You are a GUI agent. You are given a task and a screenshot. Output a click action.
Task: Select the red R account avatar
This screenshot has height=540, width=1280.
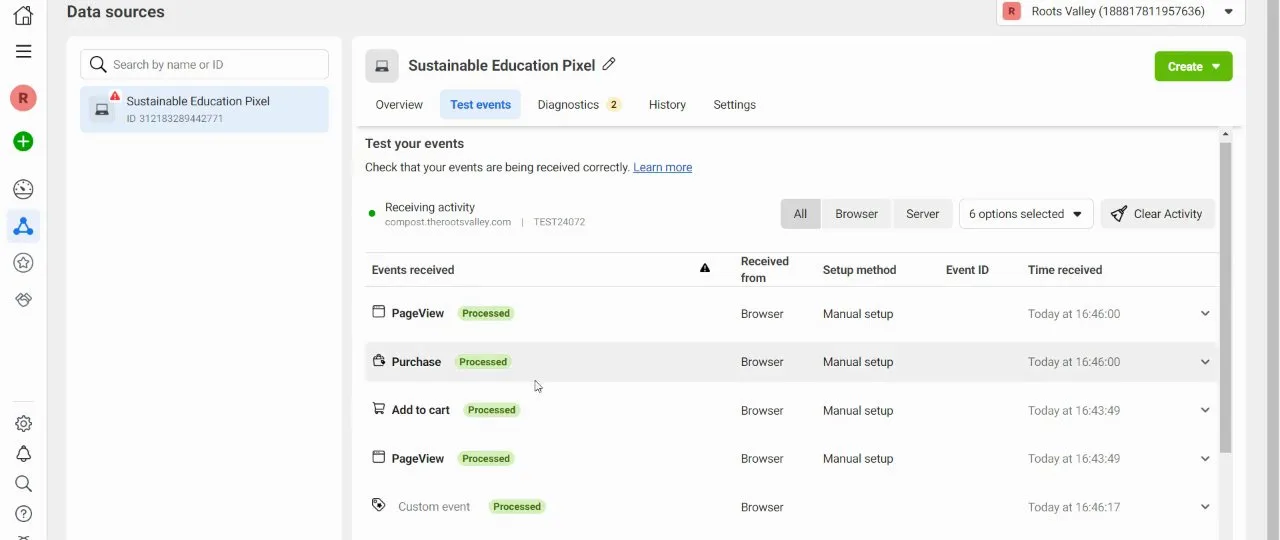pos(23,97)
